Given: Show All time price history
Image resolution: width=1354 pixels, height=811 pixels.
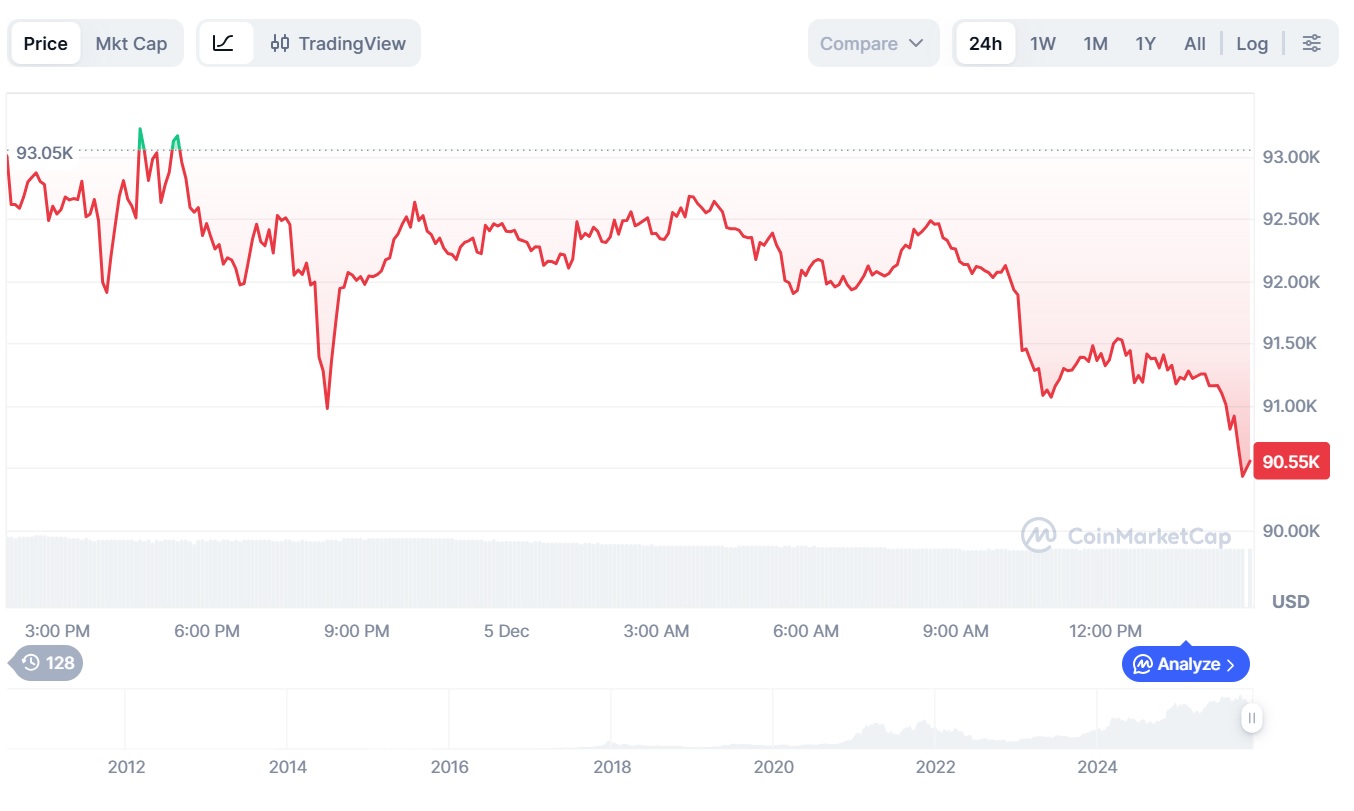Looking at the screenshot, I should [x=1194, y=43].
